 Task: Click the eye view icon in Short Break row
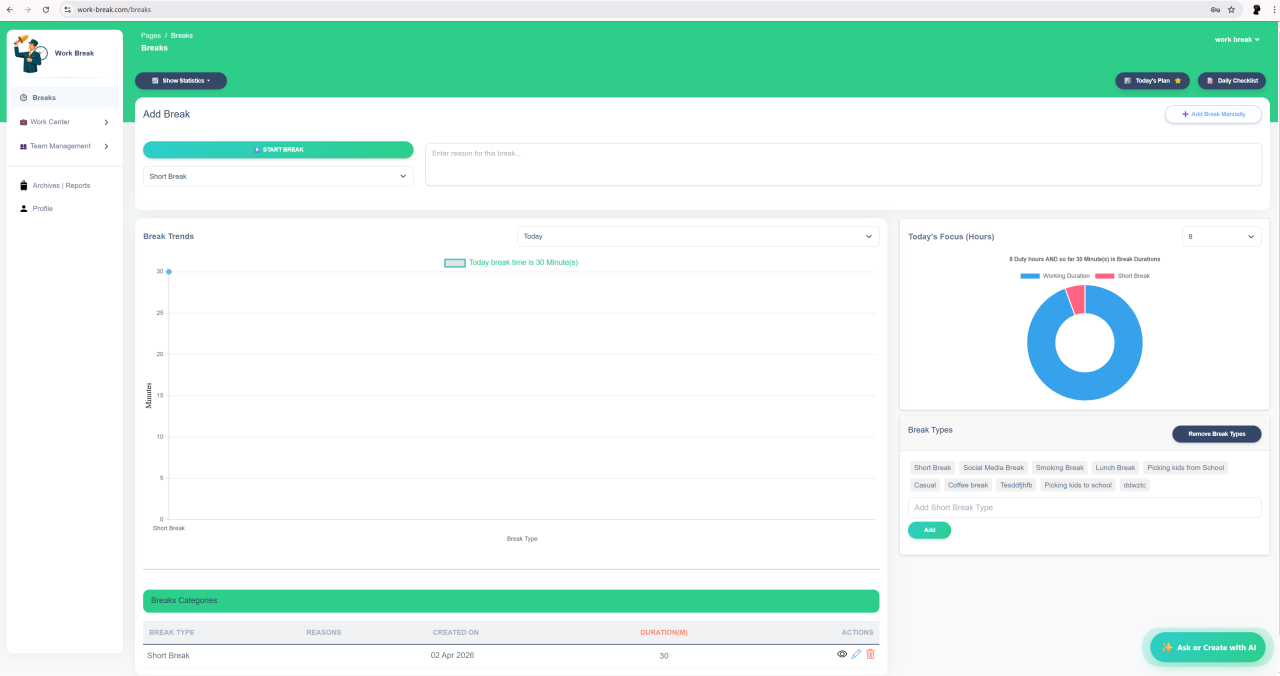click(841, 654)
